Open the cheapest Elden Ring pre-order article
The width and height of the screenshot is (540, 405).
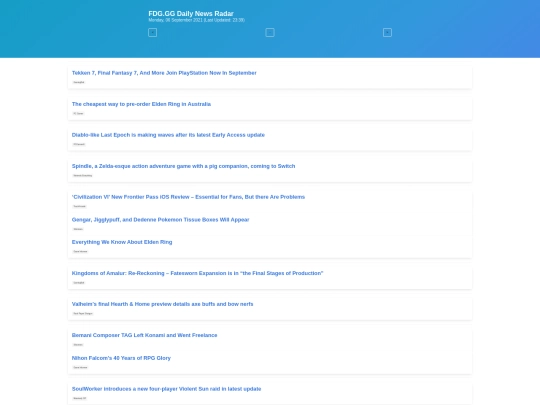(x=141, y=104)
